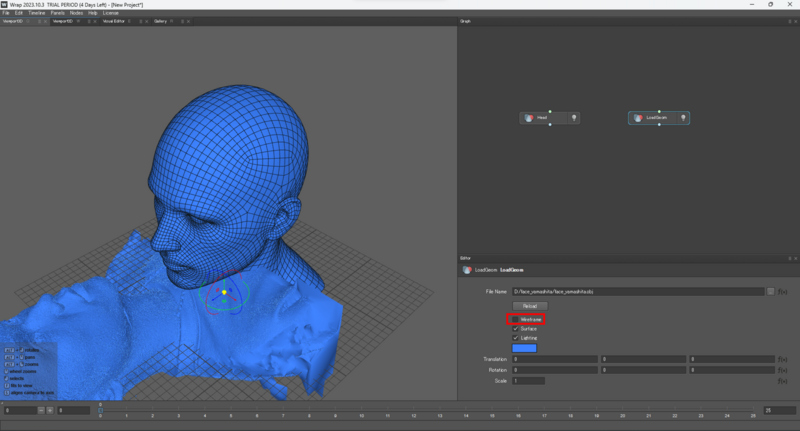This screenshot has height=431, width=800.
Task: Open expression f(x) for Rotation
Action: 782,371
